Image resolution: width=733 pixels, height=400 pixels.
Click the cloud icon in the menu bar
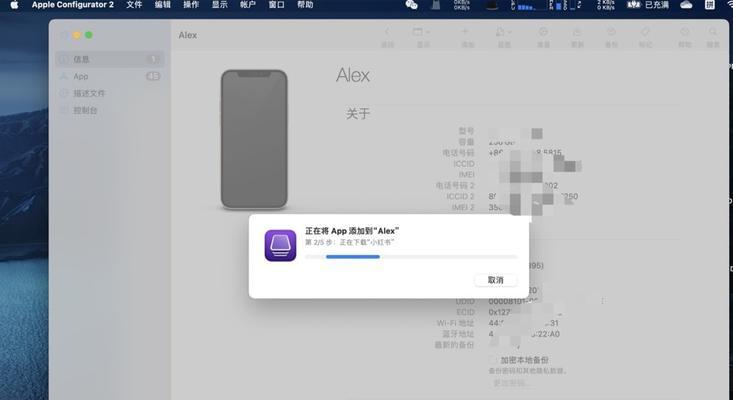click(x=686, y=5)
